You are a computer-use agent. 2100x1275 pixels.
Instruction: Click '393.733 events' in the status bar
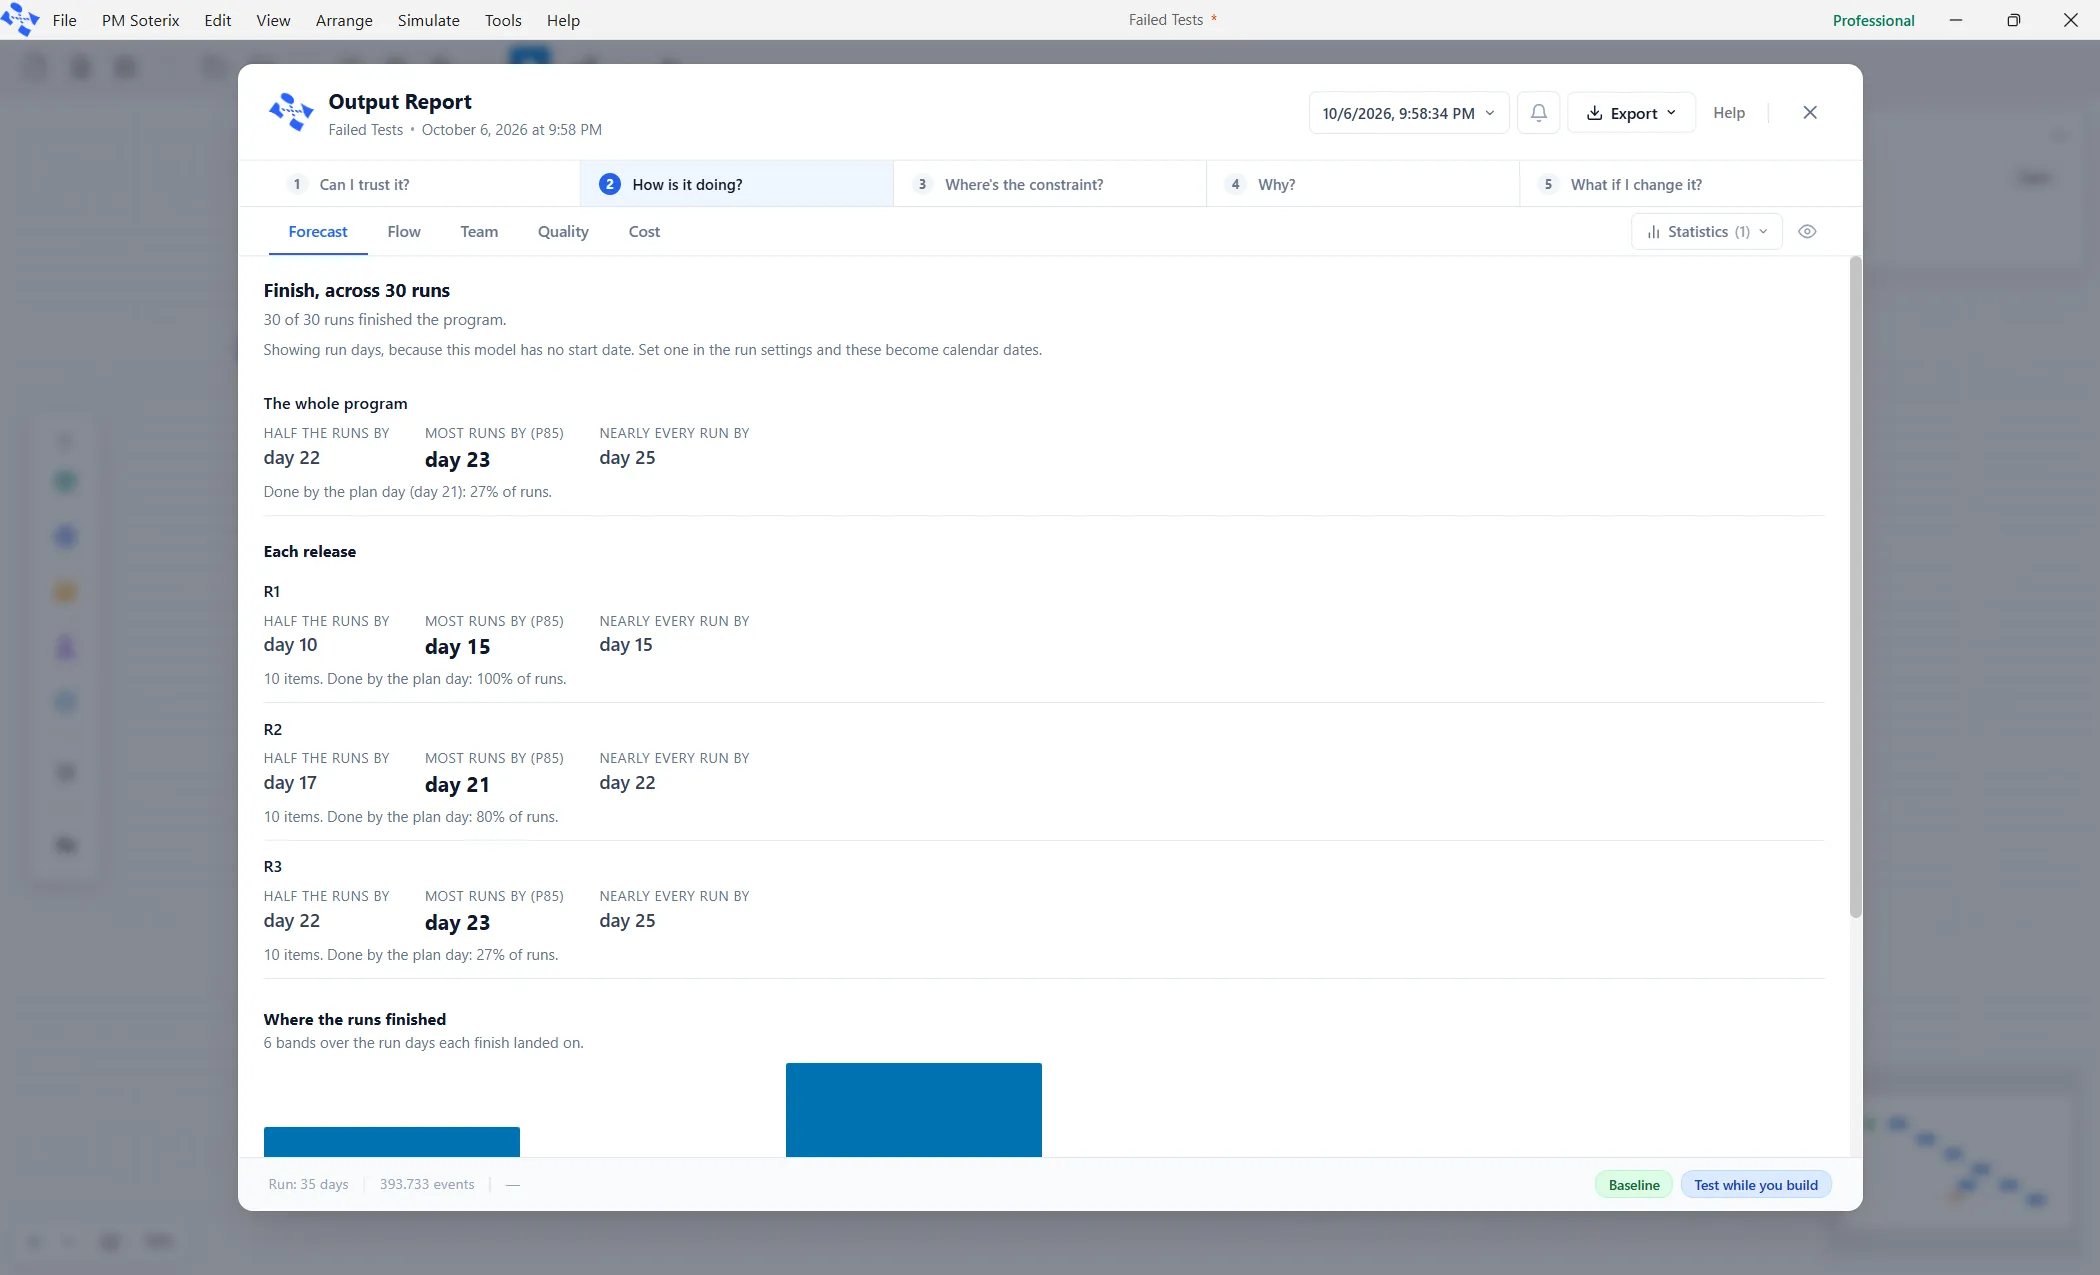click(427, 1185)
